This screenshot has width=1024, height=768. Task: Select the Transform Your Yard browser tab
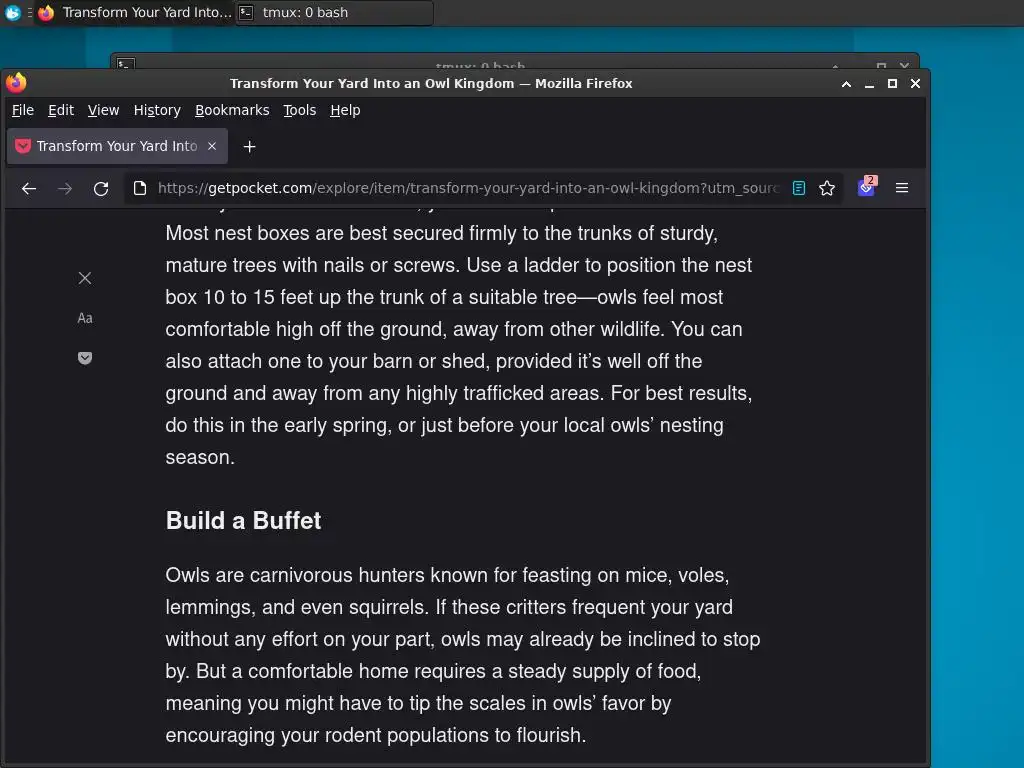click(x=116, y=146)
